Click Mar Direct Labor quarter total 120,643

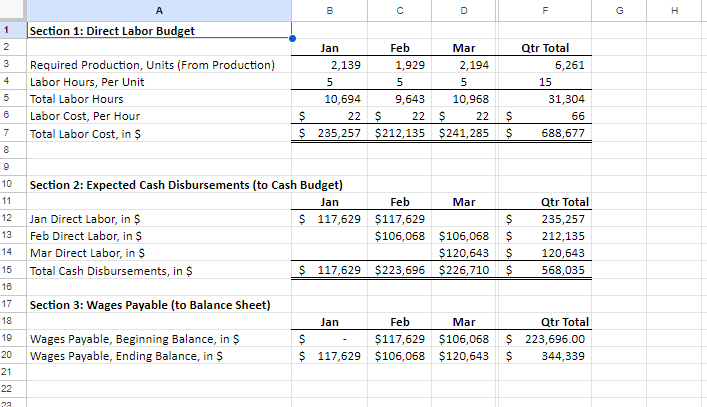coord(545,253)
